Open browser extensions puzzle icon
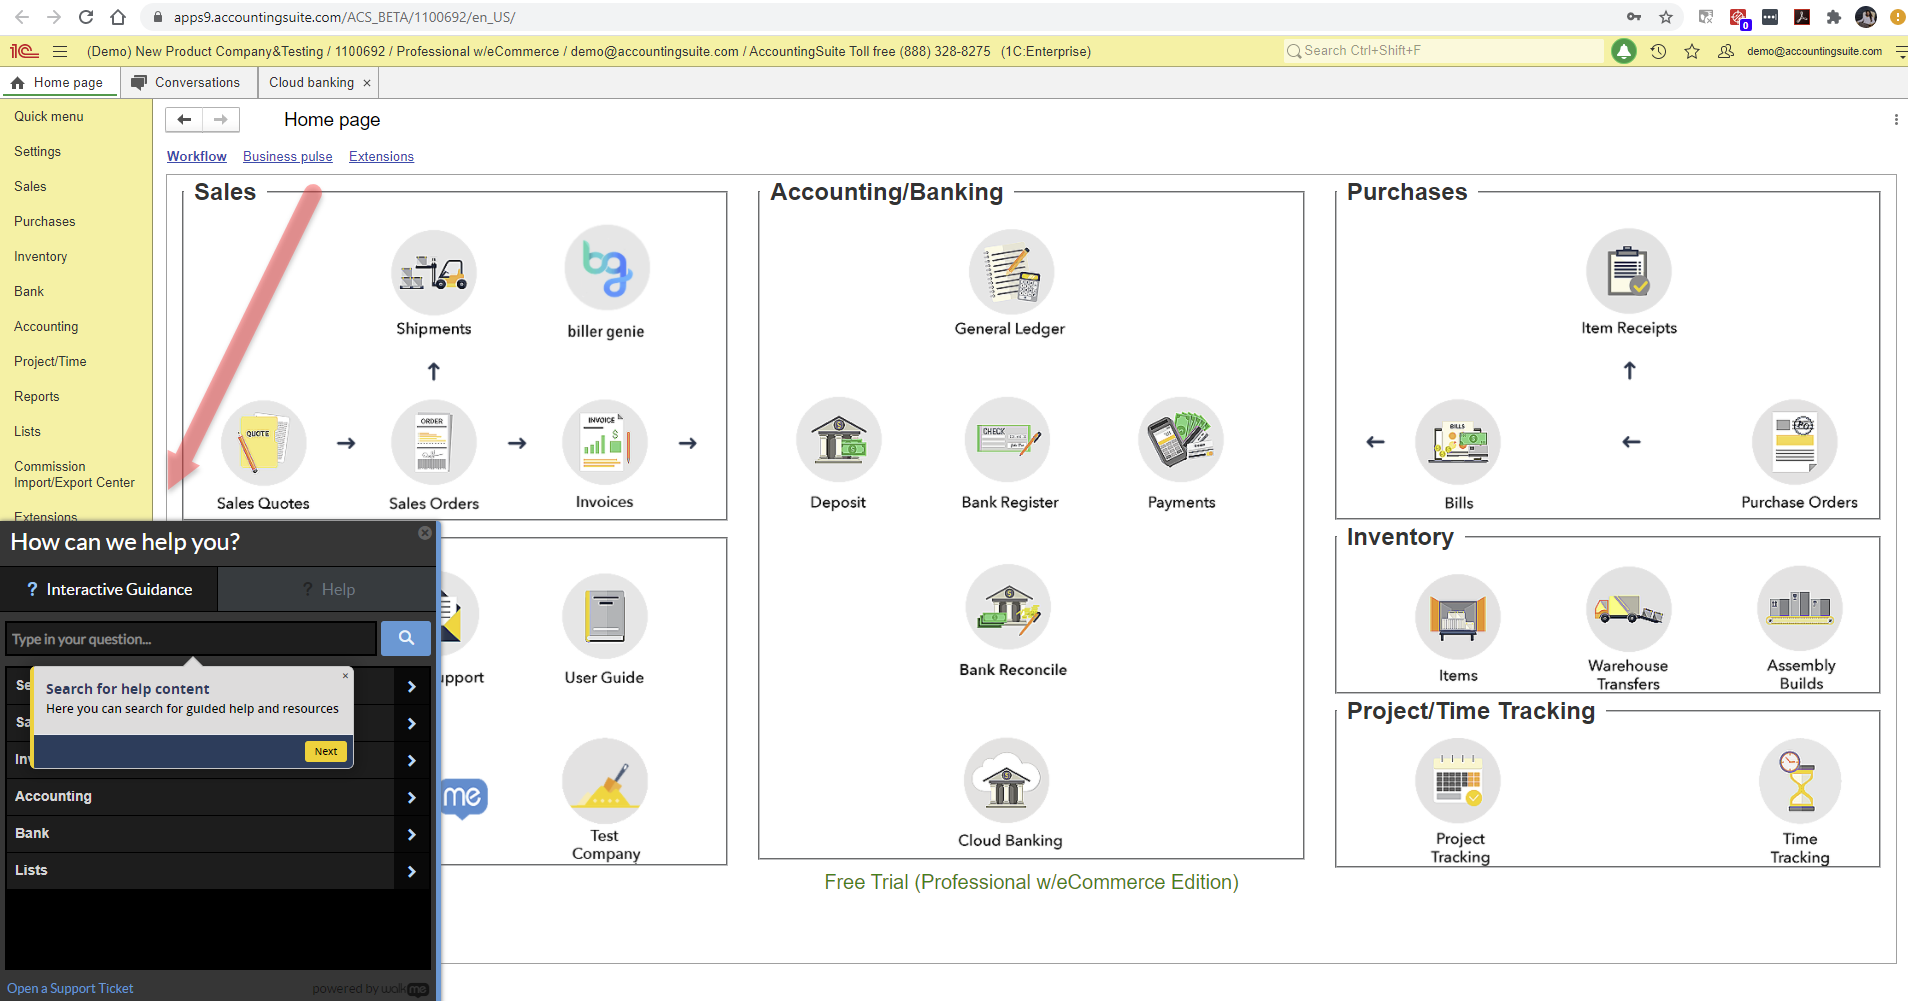1908x1001 pixels. point(1833,17)
